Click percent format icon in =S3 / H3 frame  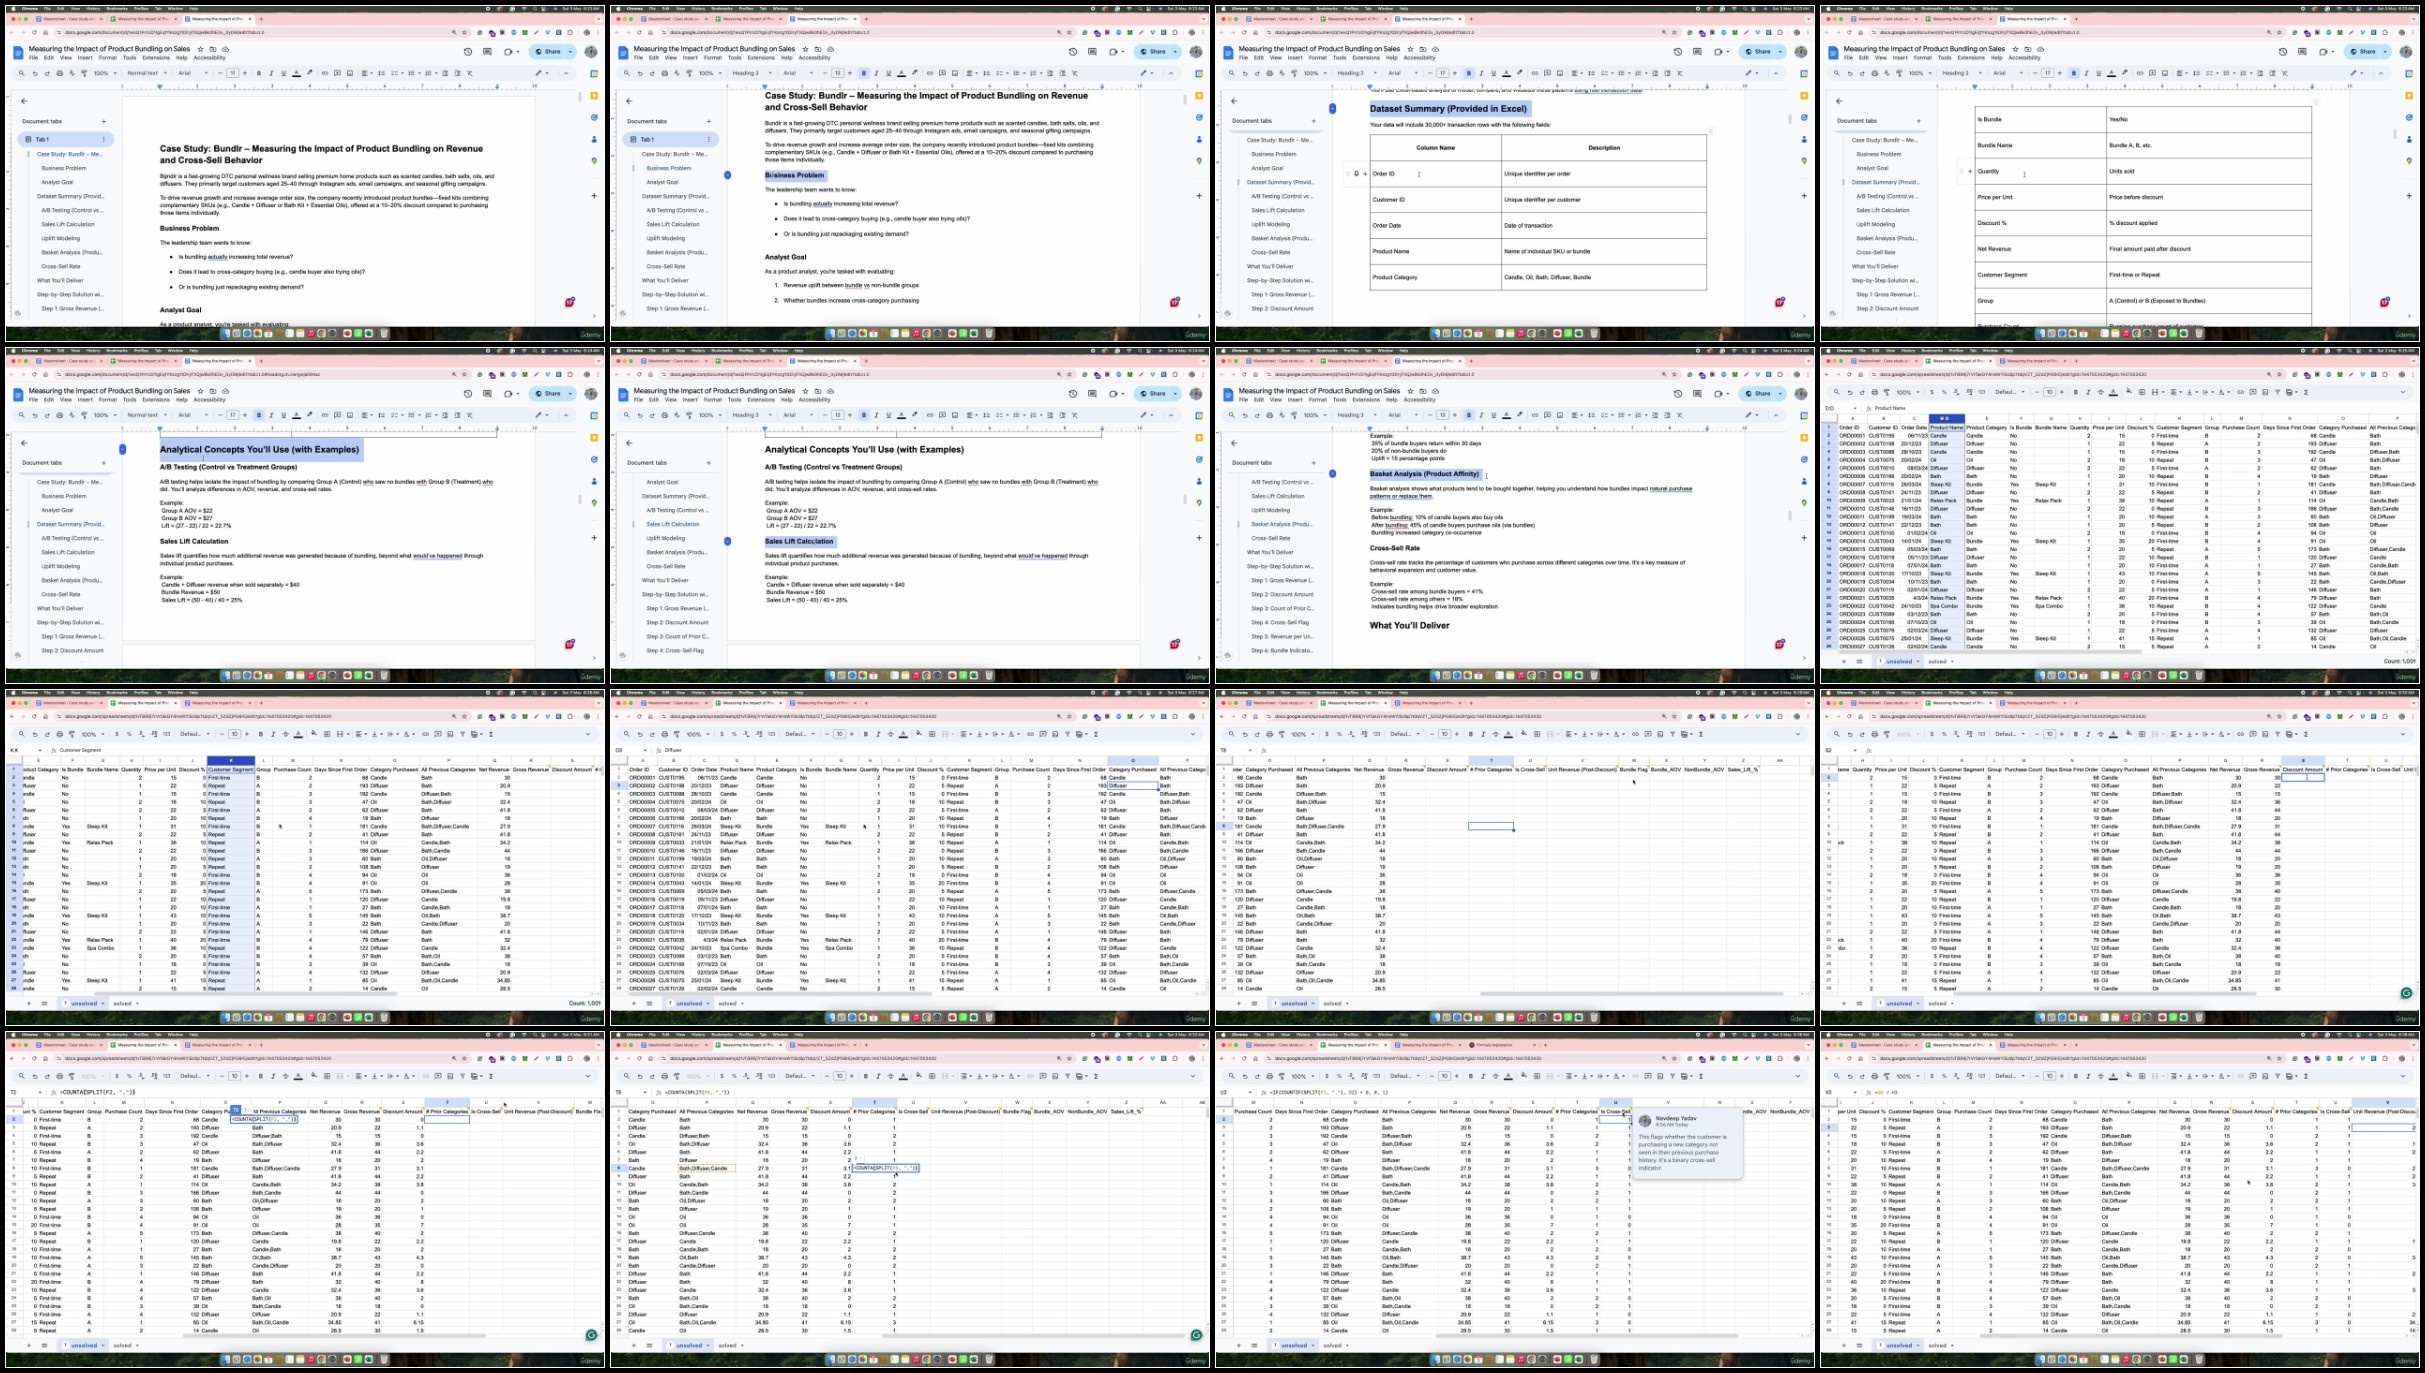(x=1944, y=1076)
